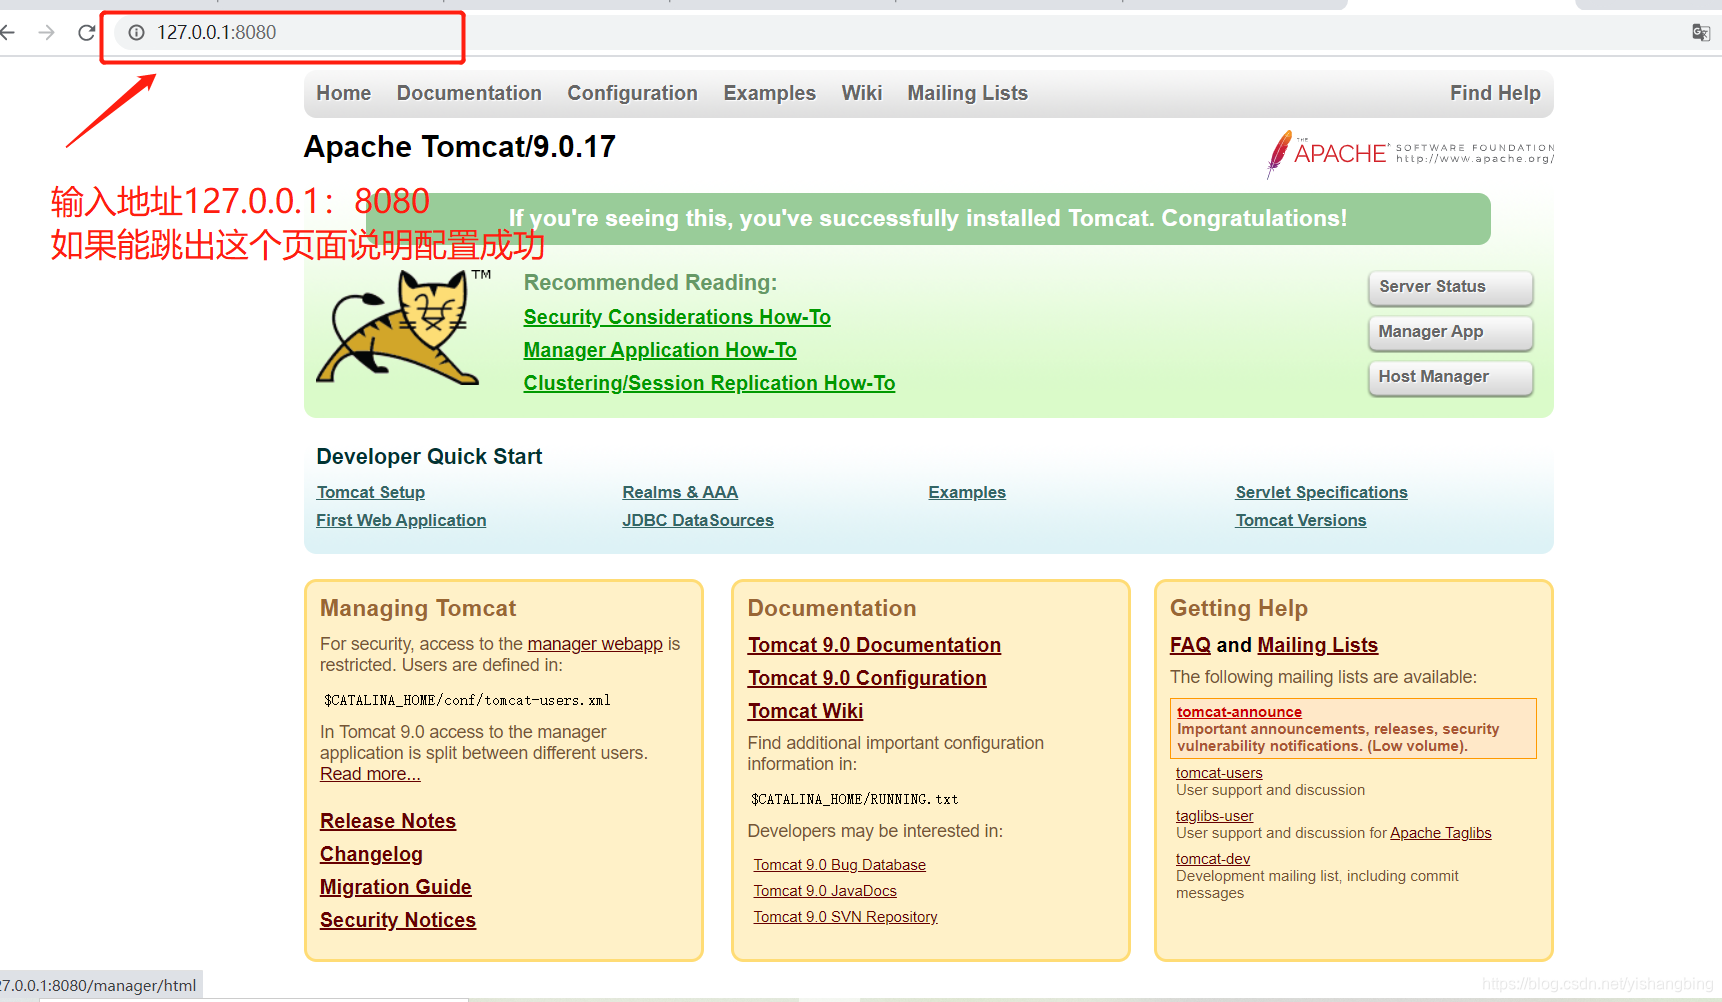
Task: Click the translate page icon
Action: click(x=1700, y=33)
